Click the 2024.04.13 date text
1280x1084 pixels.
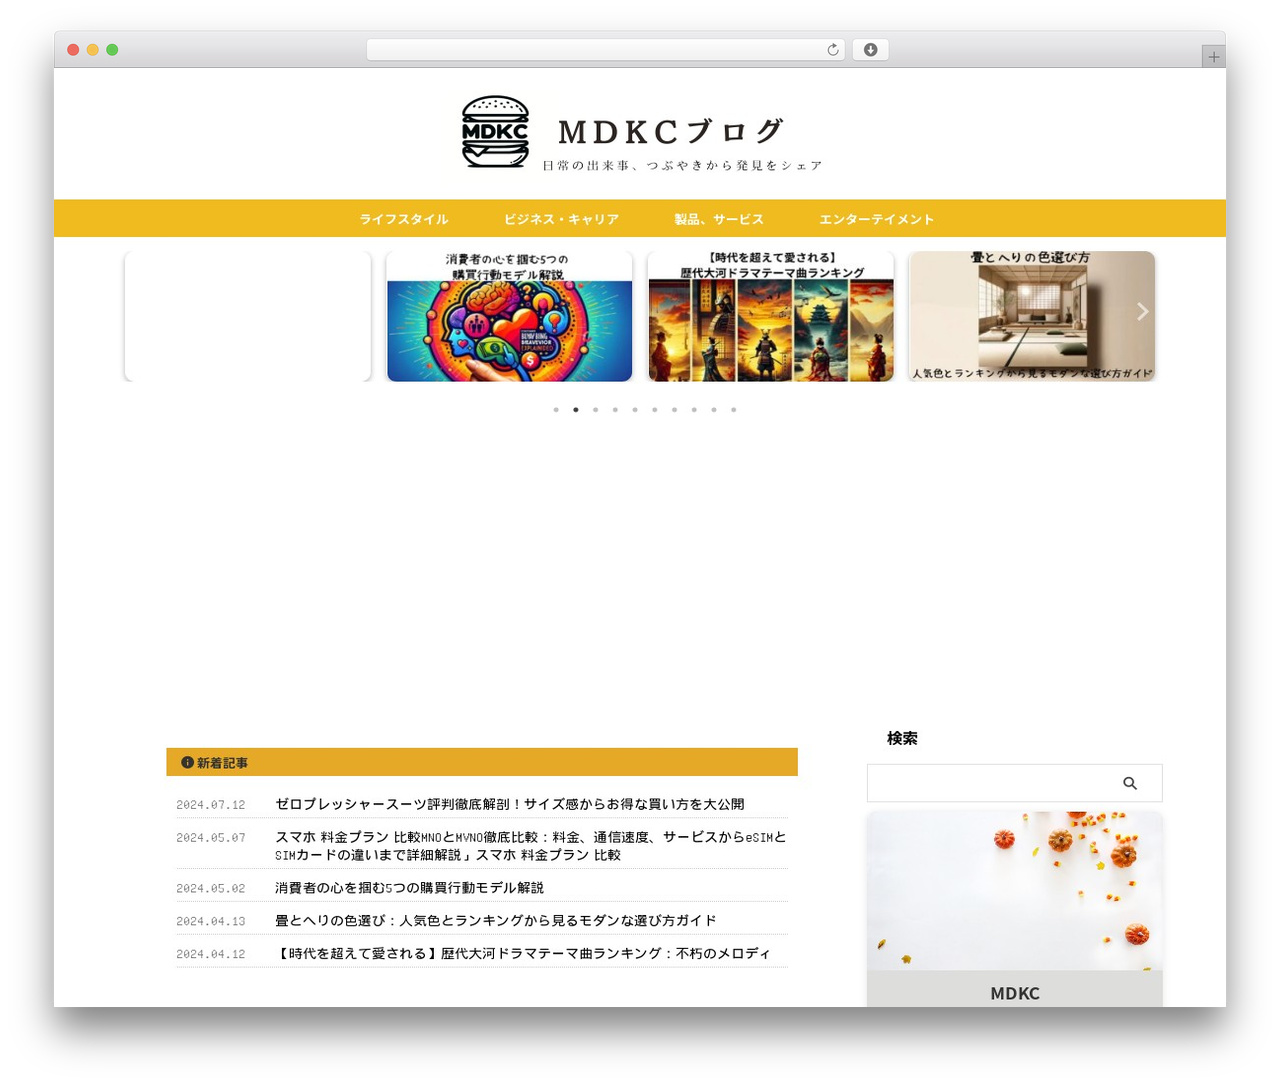click(211, 921)
